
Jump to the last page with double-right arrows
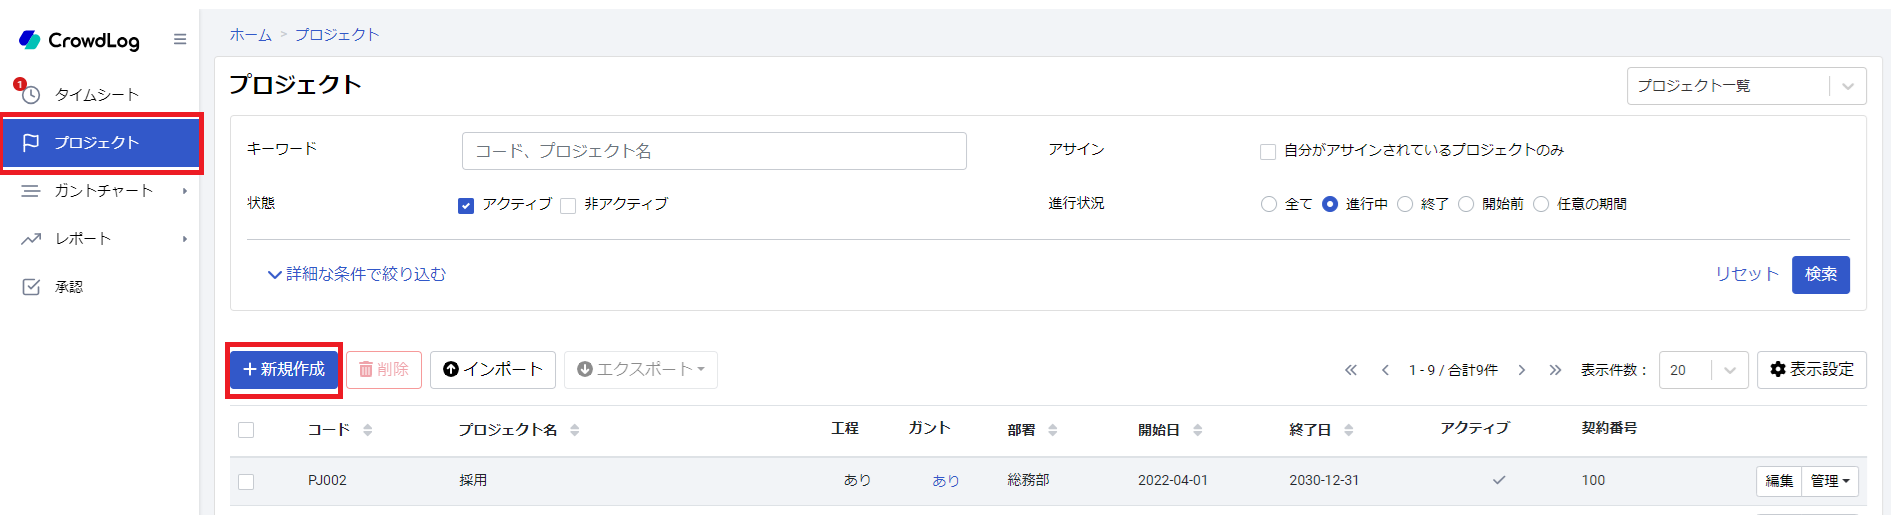(x=1555, y=370)
